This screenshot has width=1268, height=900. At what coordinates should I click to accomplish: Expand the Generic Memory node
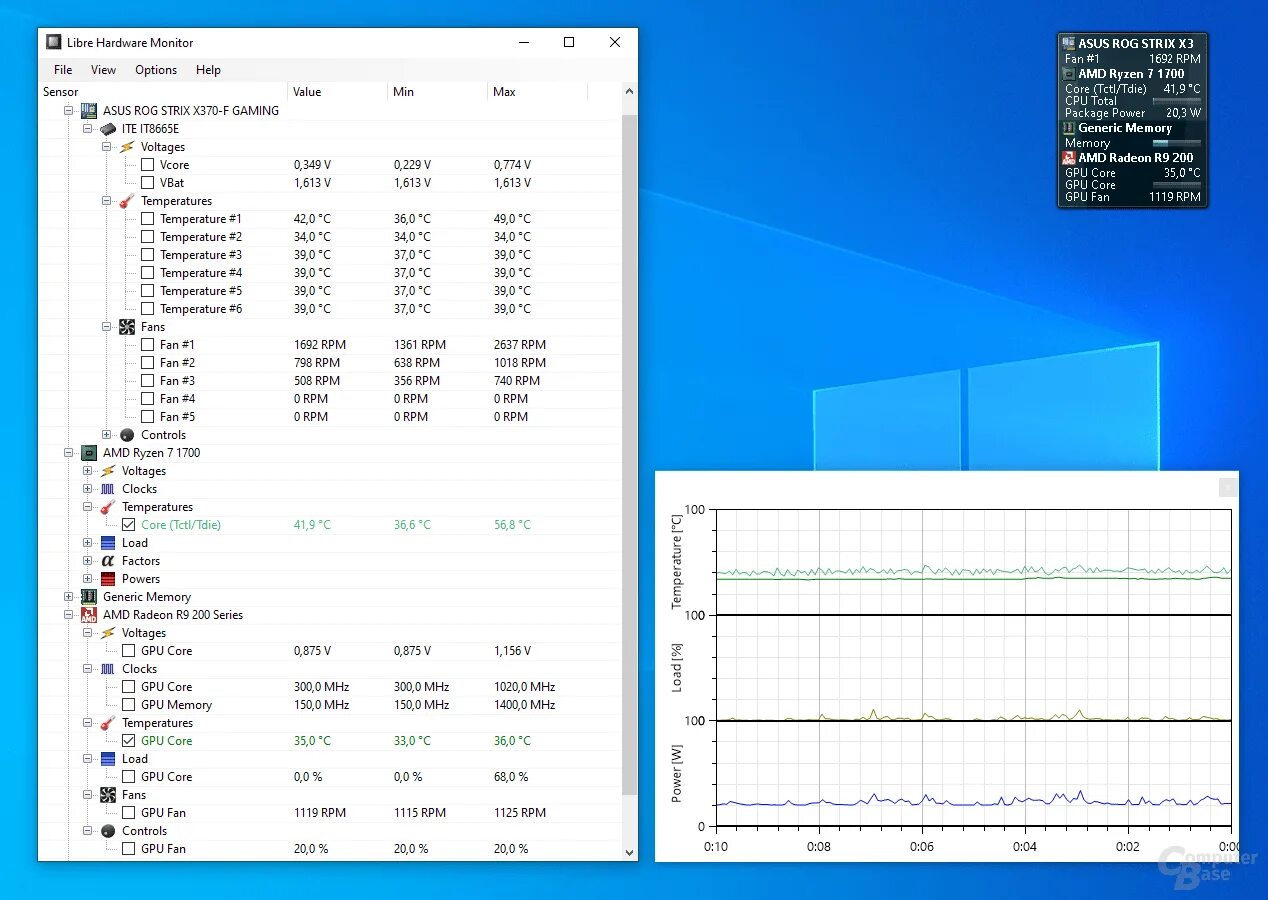tap(69, 597)
